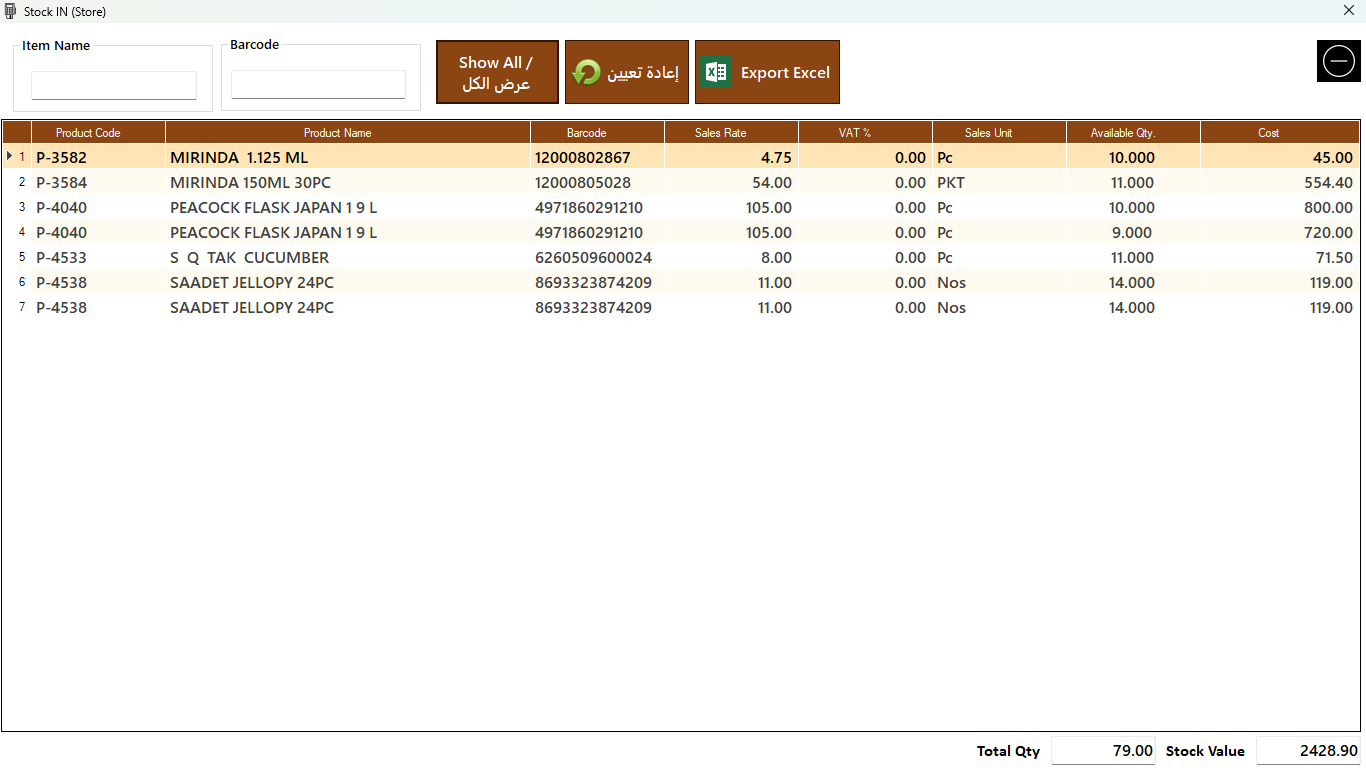Click the Cost column header
The width and height of the screenshot is (1366, 768).
[1280, 132]
